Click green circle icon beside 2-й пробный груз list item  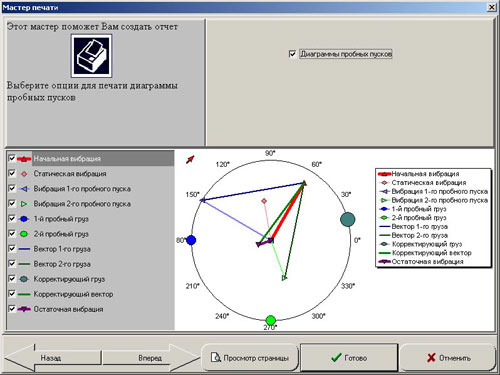tap(24, 234)
